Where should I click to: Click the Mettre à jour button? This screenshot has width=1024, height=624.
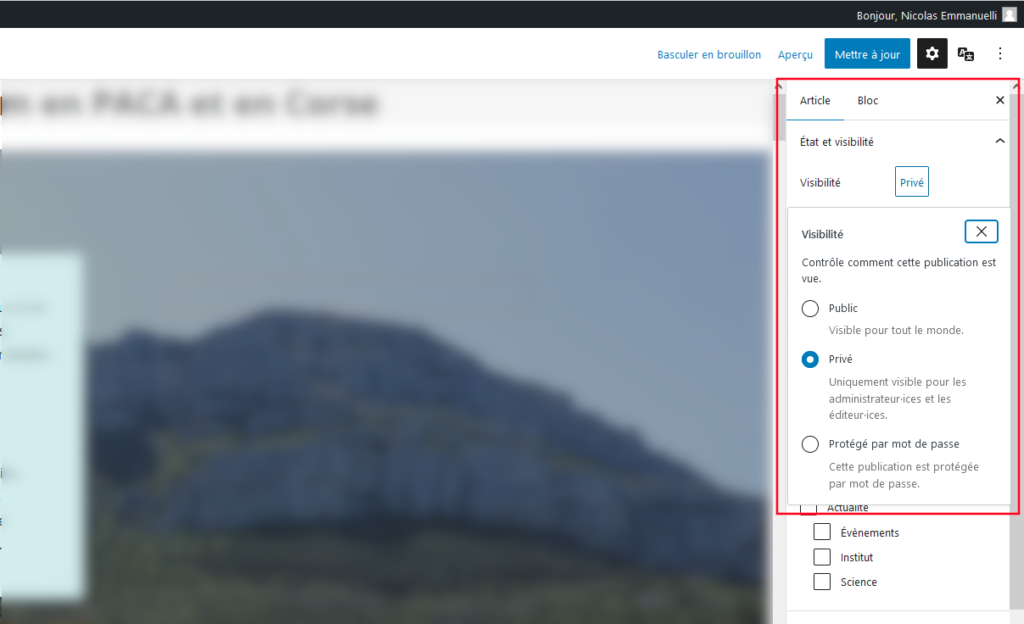pyautogui.click(x=867, y=54)
